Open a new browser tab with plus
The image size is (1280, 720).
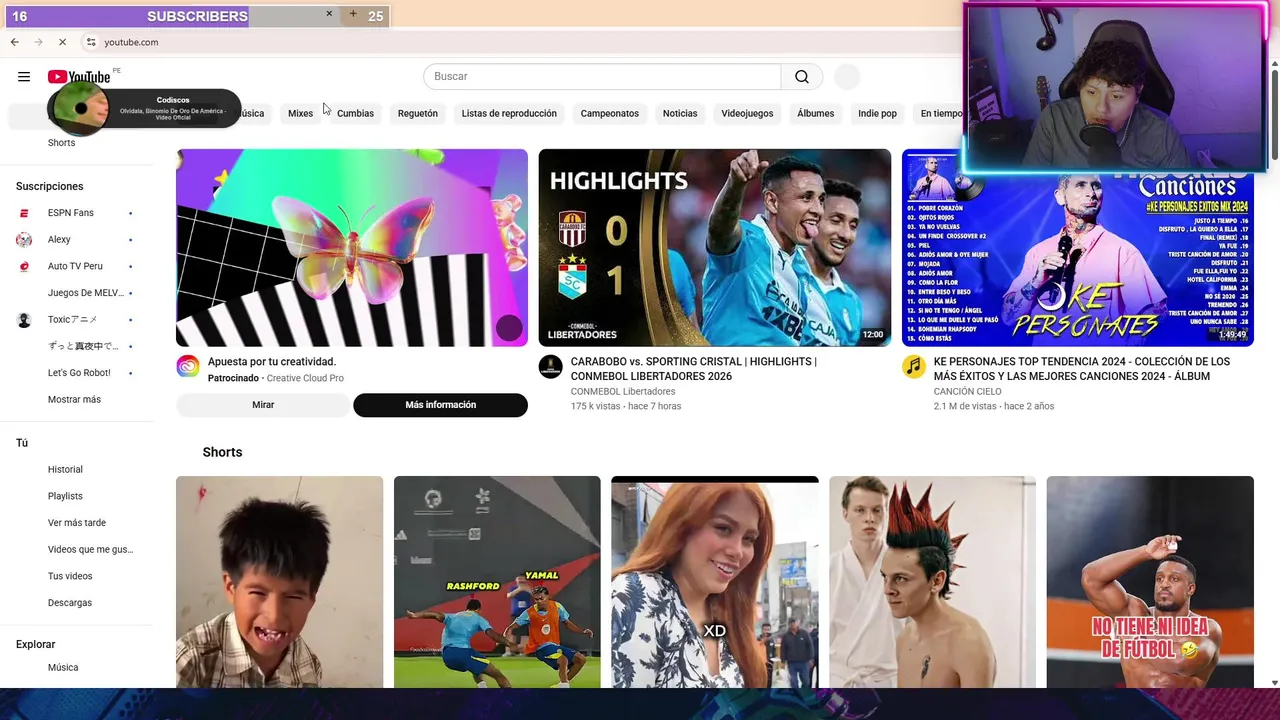tap(353, 14)
